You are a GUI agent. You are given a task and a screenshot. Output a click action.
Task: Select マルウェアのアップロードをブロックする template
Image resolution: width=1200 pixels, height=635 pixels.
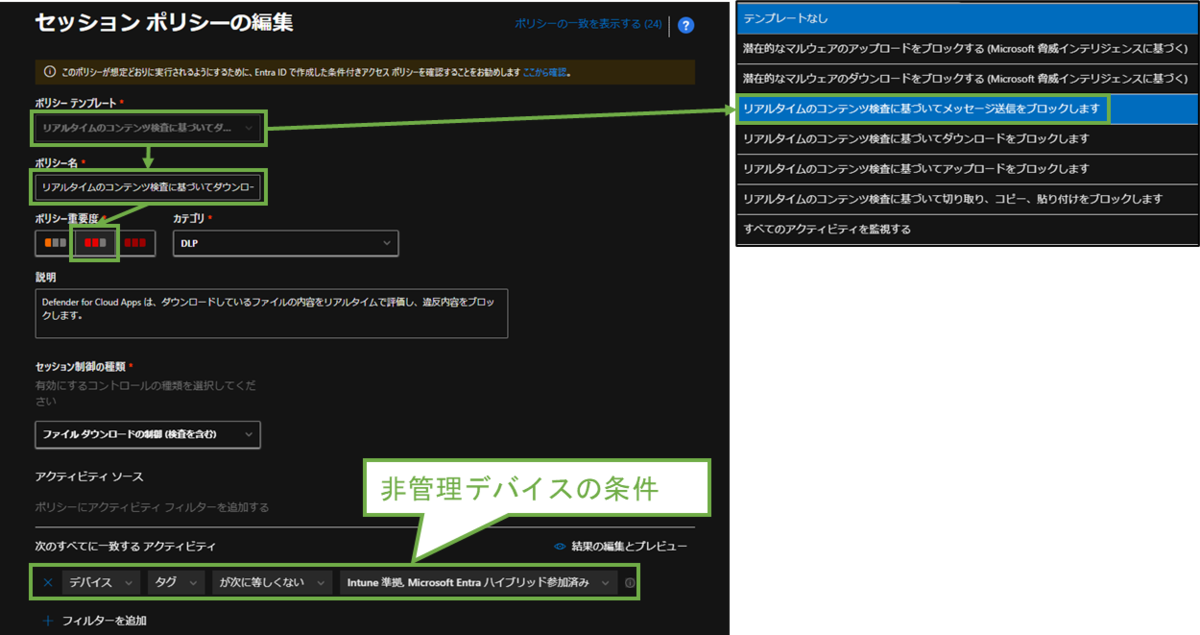point(967,48)
